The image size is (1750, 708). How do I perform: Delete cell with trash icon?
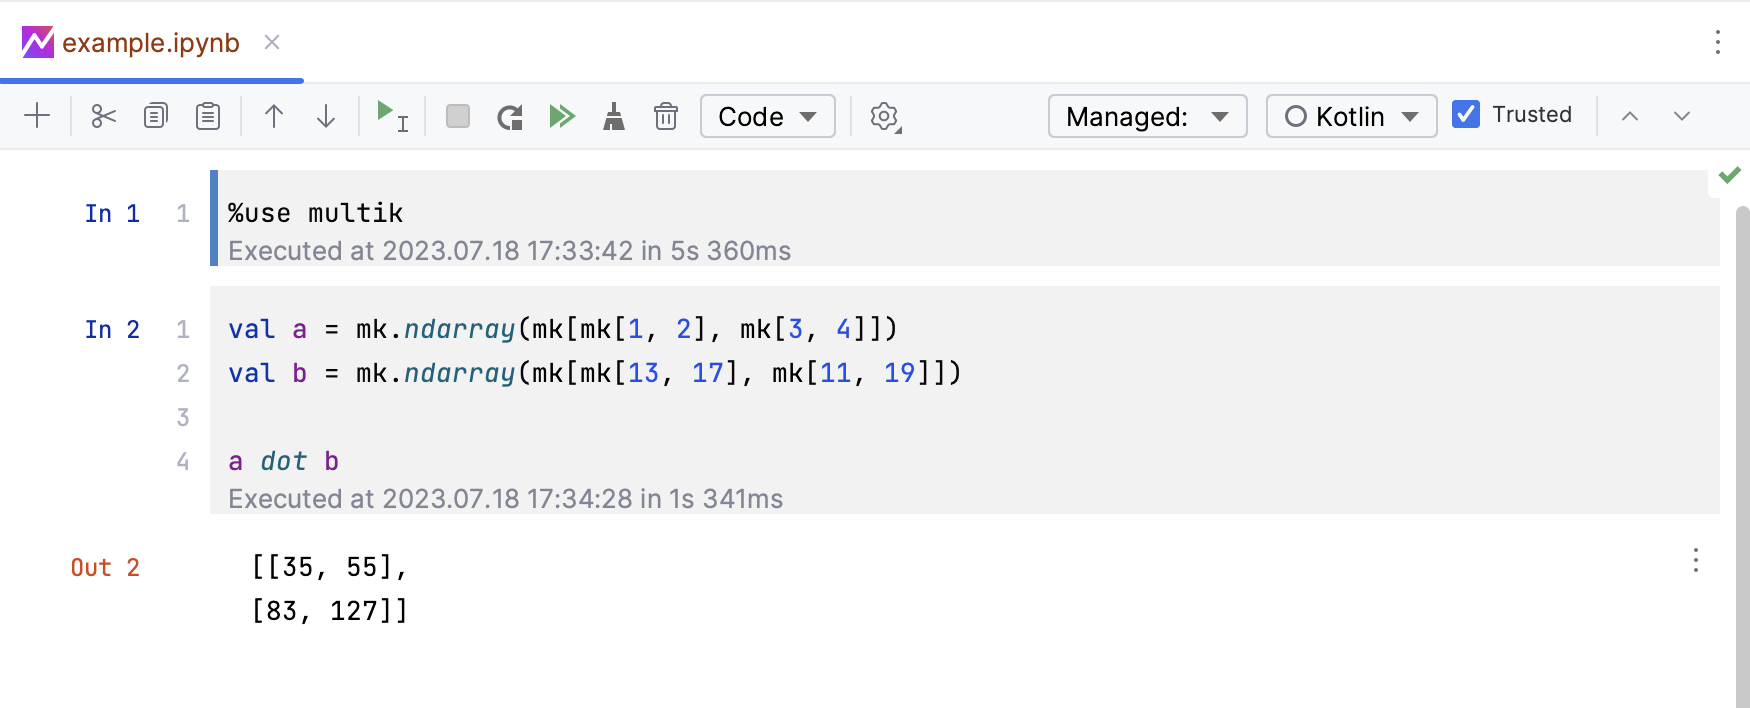click(666, 116)
